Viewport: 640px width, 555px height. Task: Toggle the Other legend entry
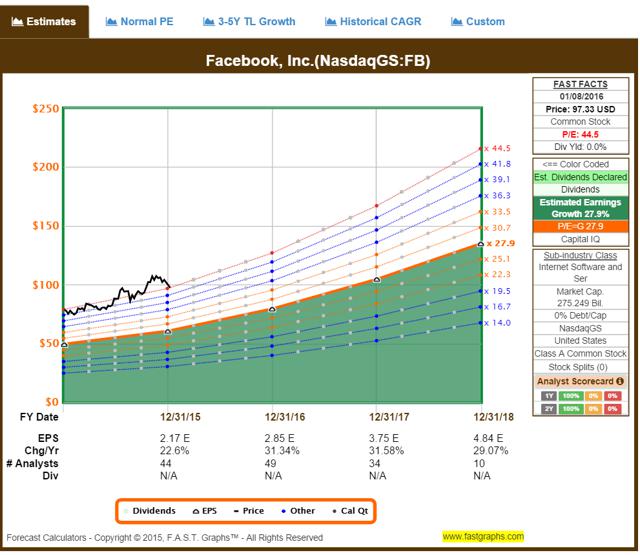coord(298,511)
